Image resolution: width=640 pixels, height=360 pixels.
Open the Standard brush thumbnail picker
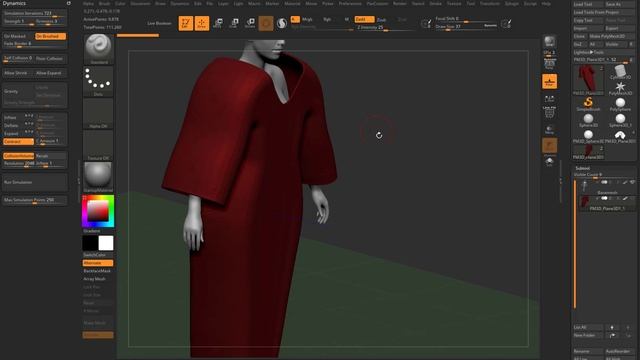click(x=98, y=49)
